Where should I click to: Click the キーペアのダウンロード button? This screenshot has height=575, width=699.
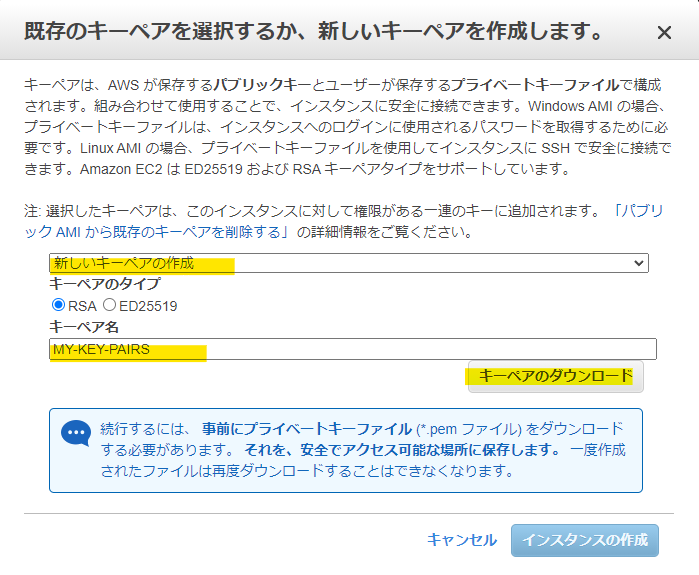point(555,376)
